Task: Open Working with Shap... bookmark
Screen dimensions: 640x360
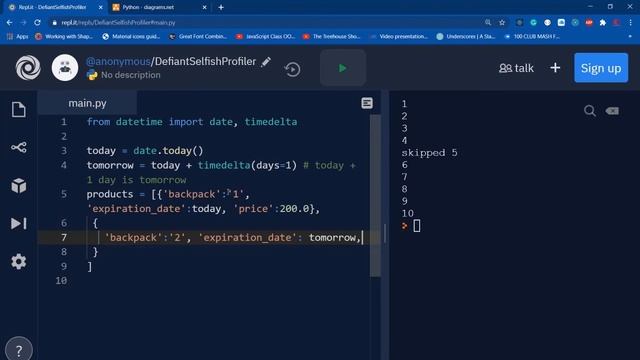Action: [x=64, y=36]
